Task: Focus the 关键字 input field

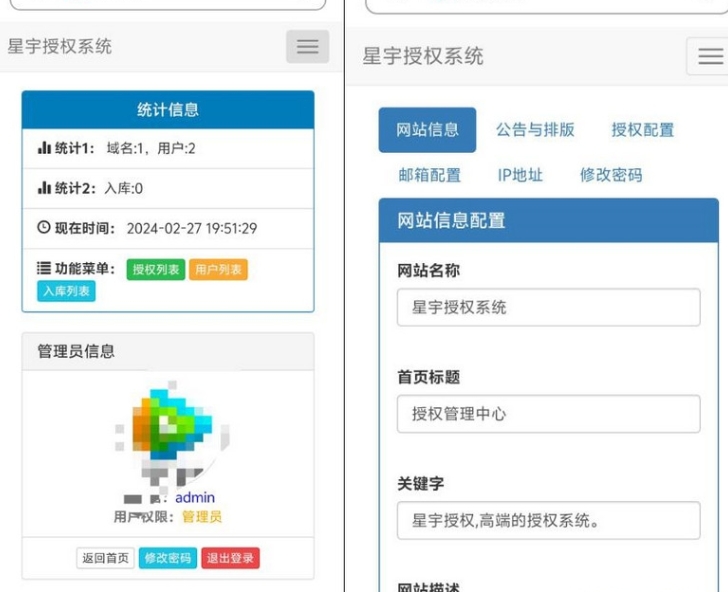Action: point(548,520)
